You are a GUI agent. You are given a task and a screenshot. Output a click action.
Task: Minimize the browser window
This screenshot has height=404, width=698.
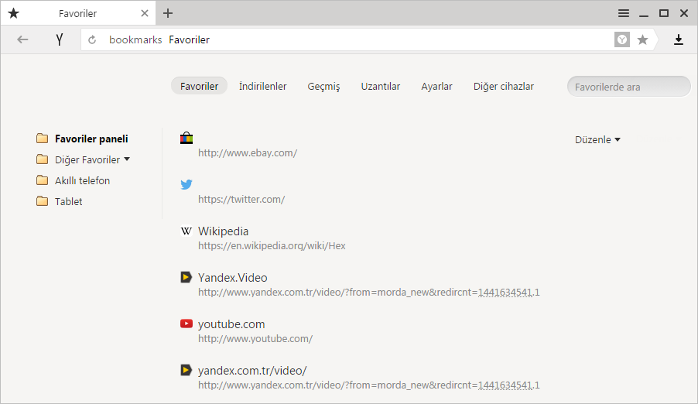click(643, 14)
